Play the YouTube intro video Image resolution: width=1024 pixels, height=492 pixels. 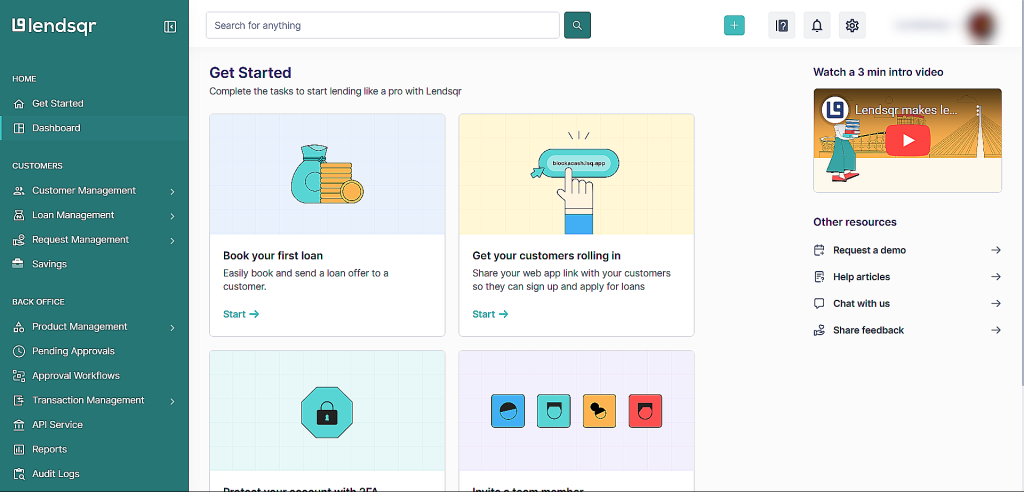[x=908, y=140]
